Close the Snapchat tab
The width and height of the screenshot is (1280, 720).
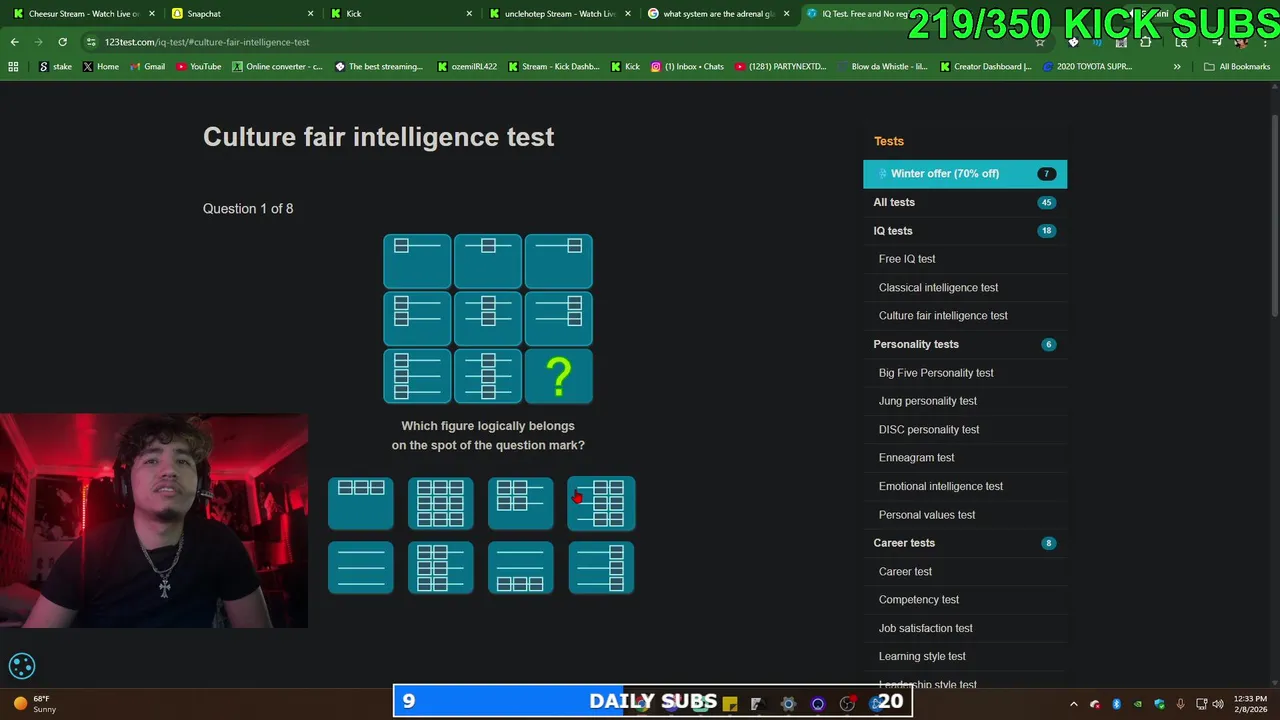point(311,14)
